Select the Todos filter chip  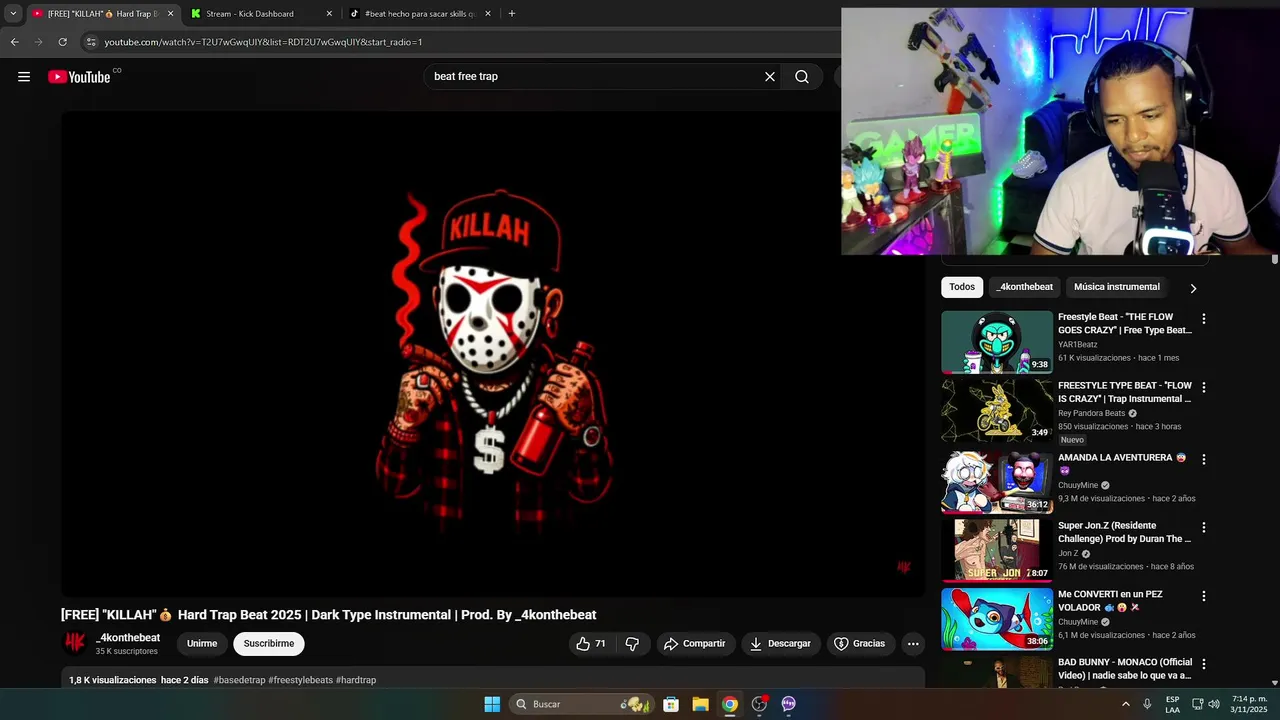(x=962, y=287)
